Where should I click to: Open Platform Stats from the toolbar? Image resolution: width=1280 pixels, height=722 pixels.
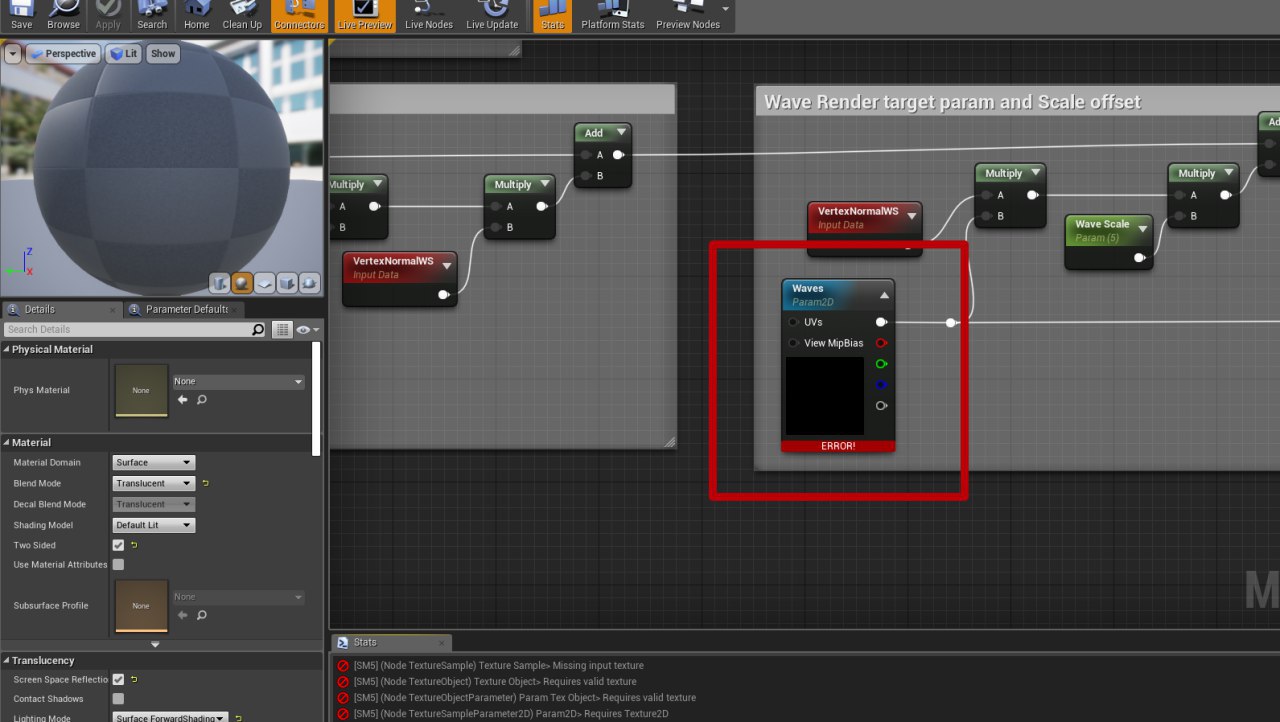point(613,16)
